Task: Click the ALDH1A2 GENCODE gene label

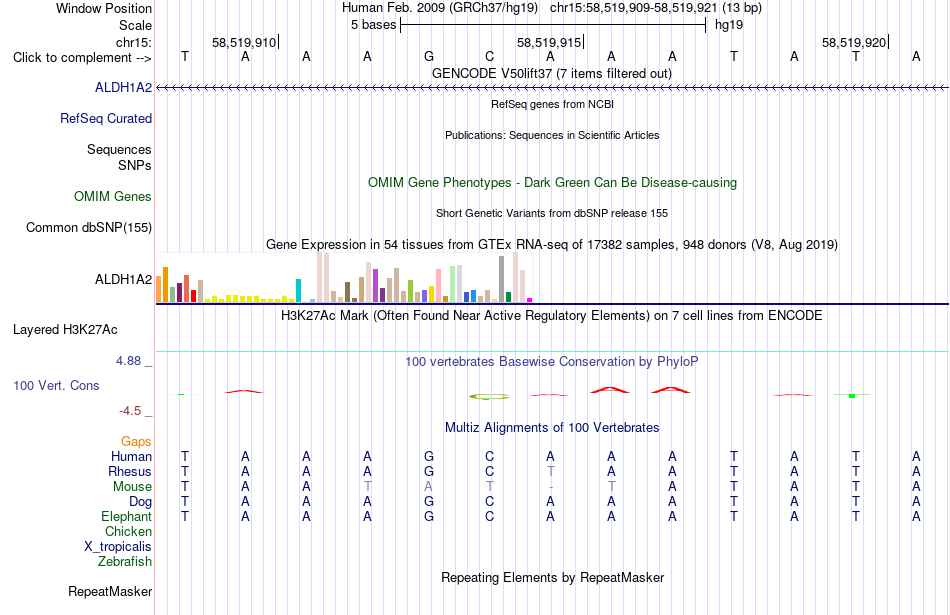Action: (x=124, y=88)
